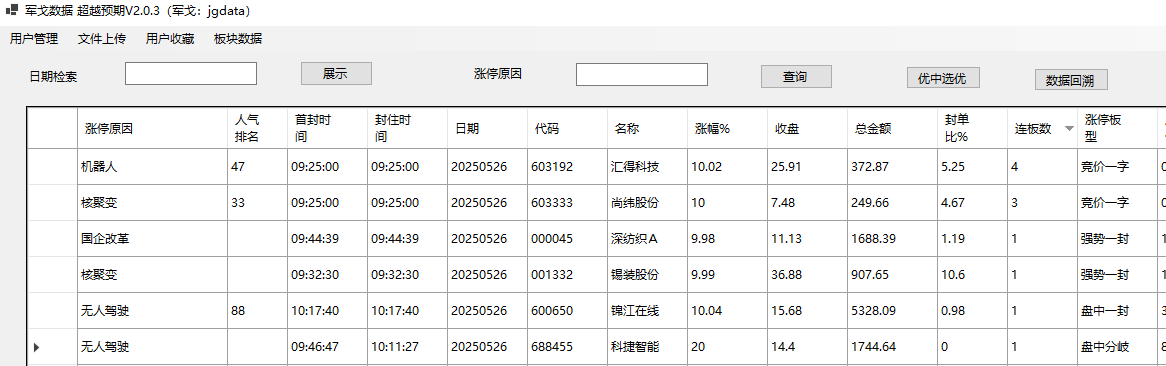Viewport: 1166px width, 366px height.
Task: Select stock code 603333 cell
Action: pyautogui.click(x=567, y=202)
